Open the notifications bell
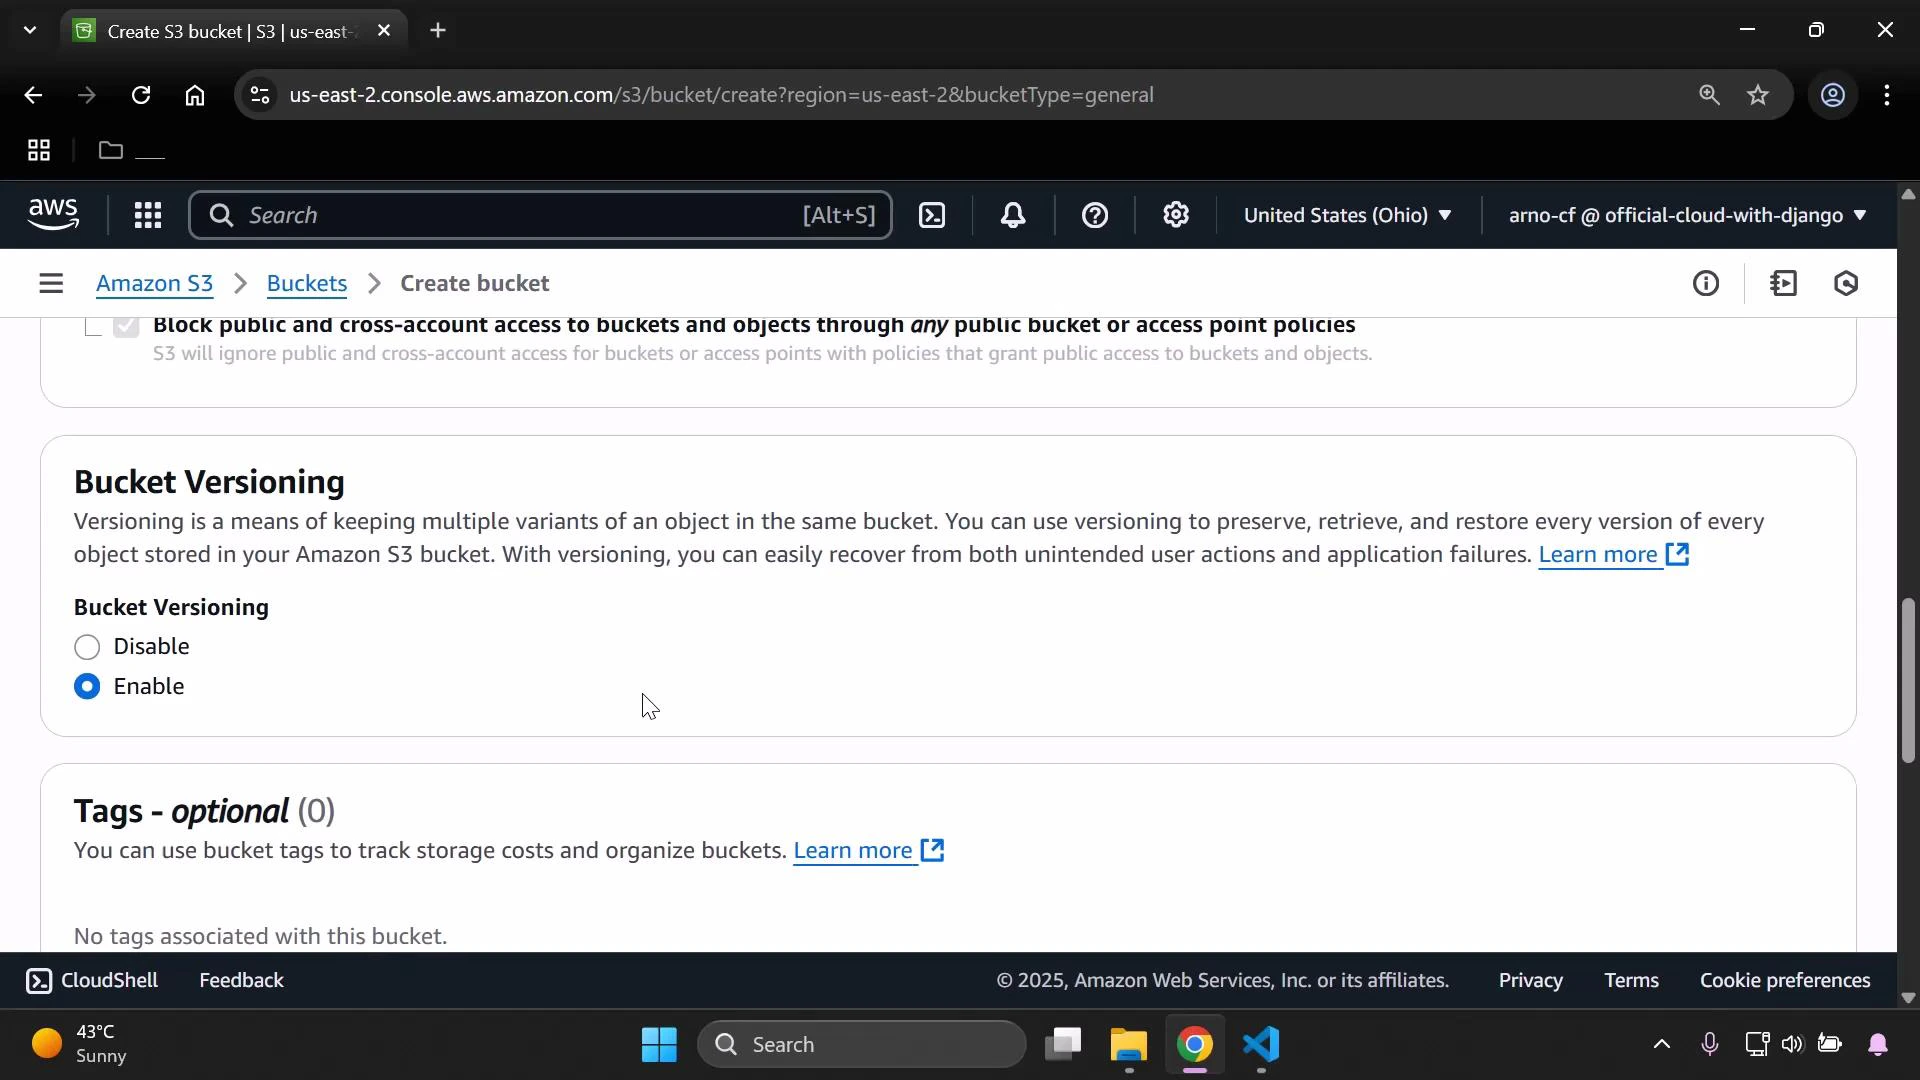 pyautogui.click(x=1013, y=215)
